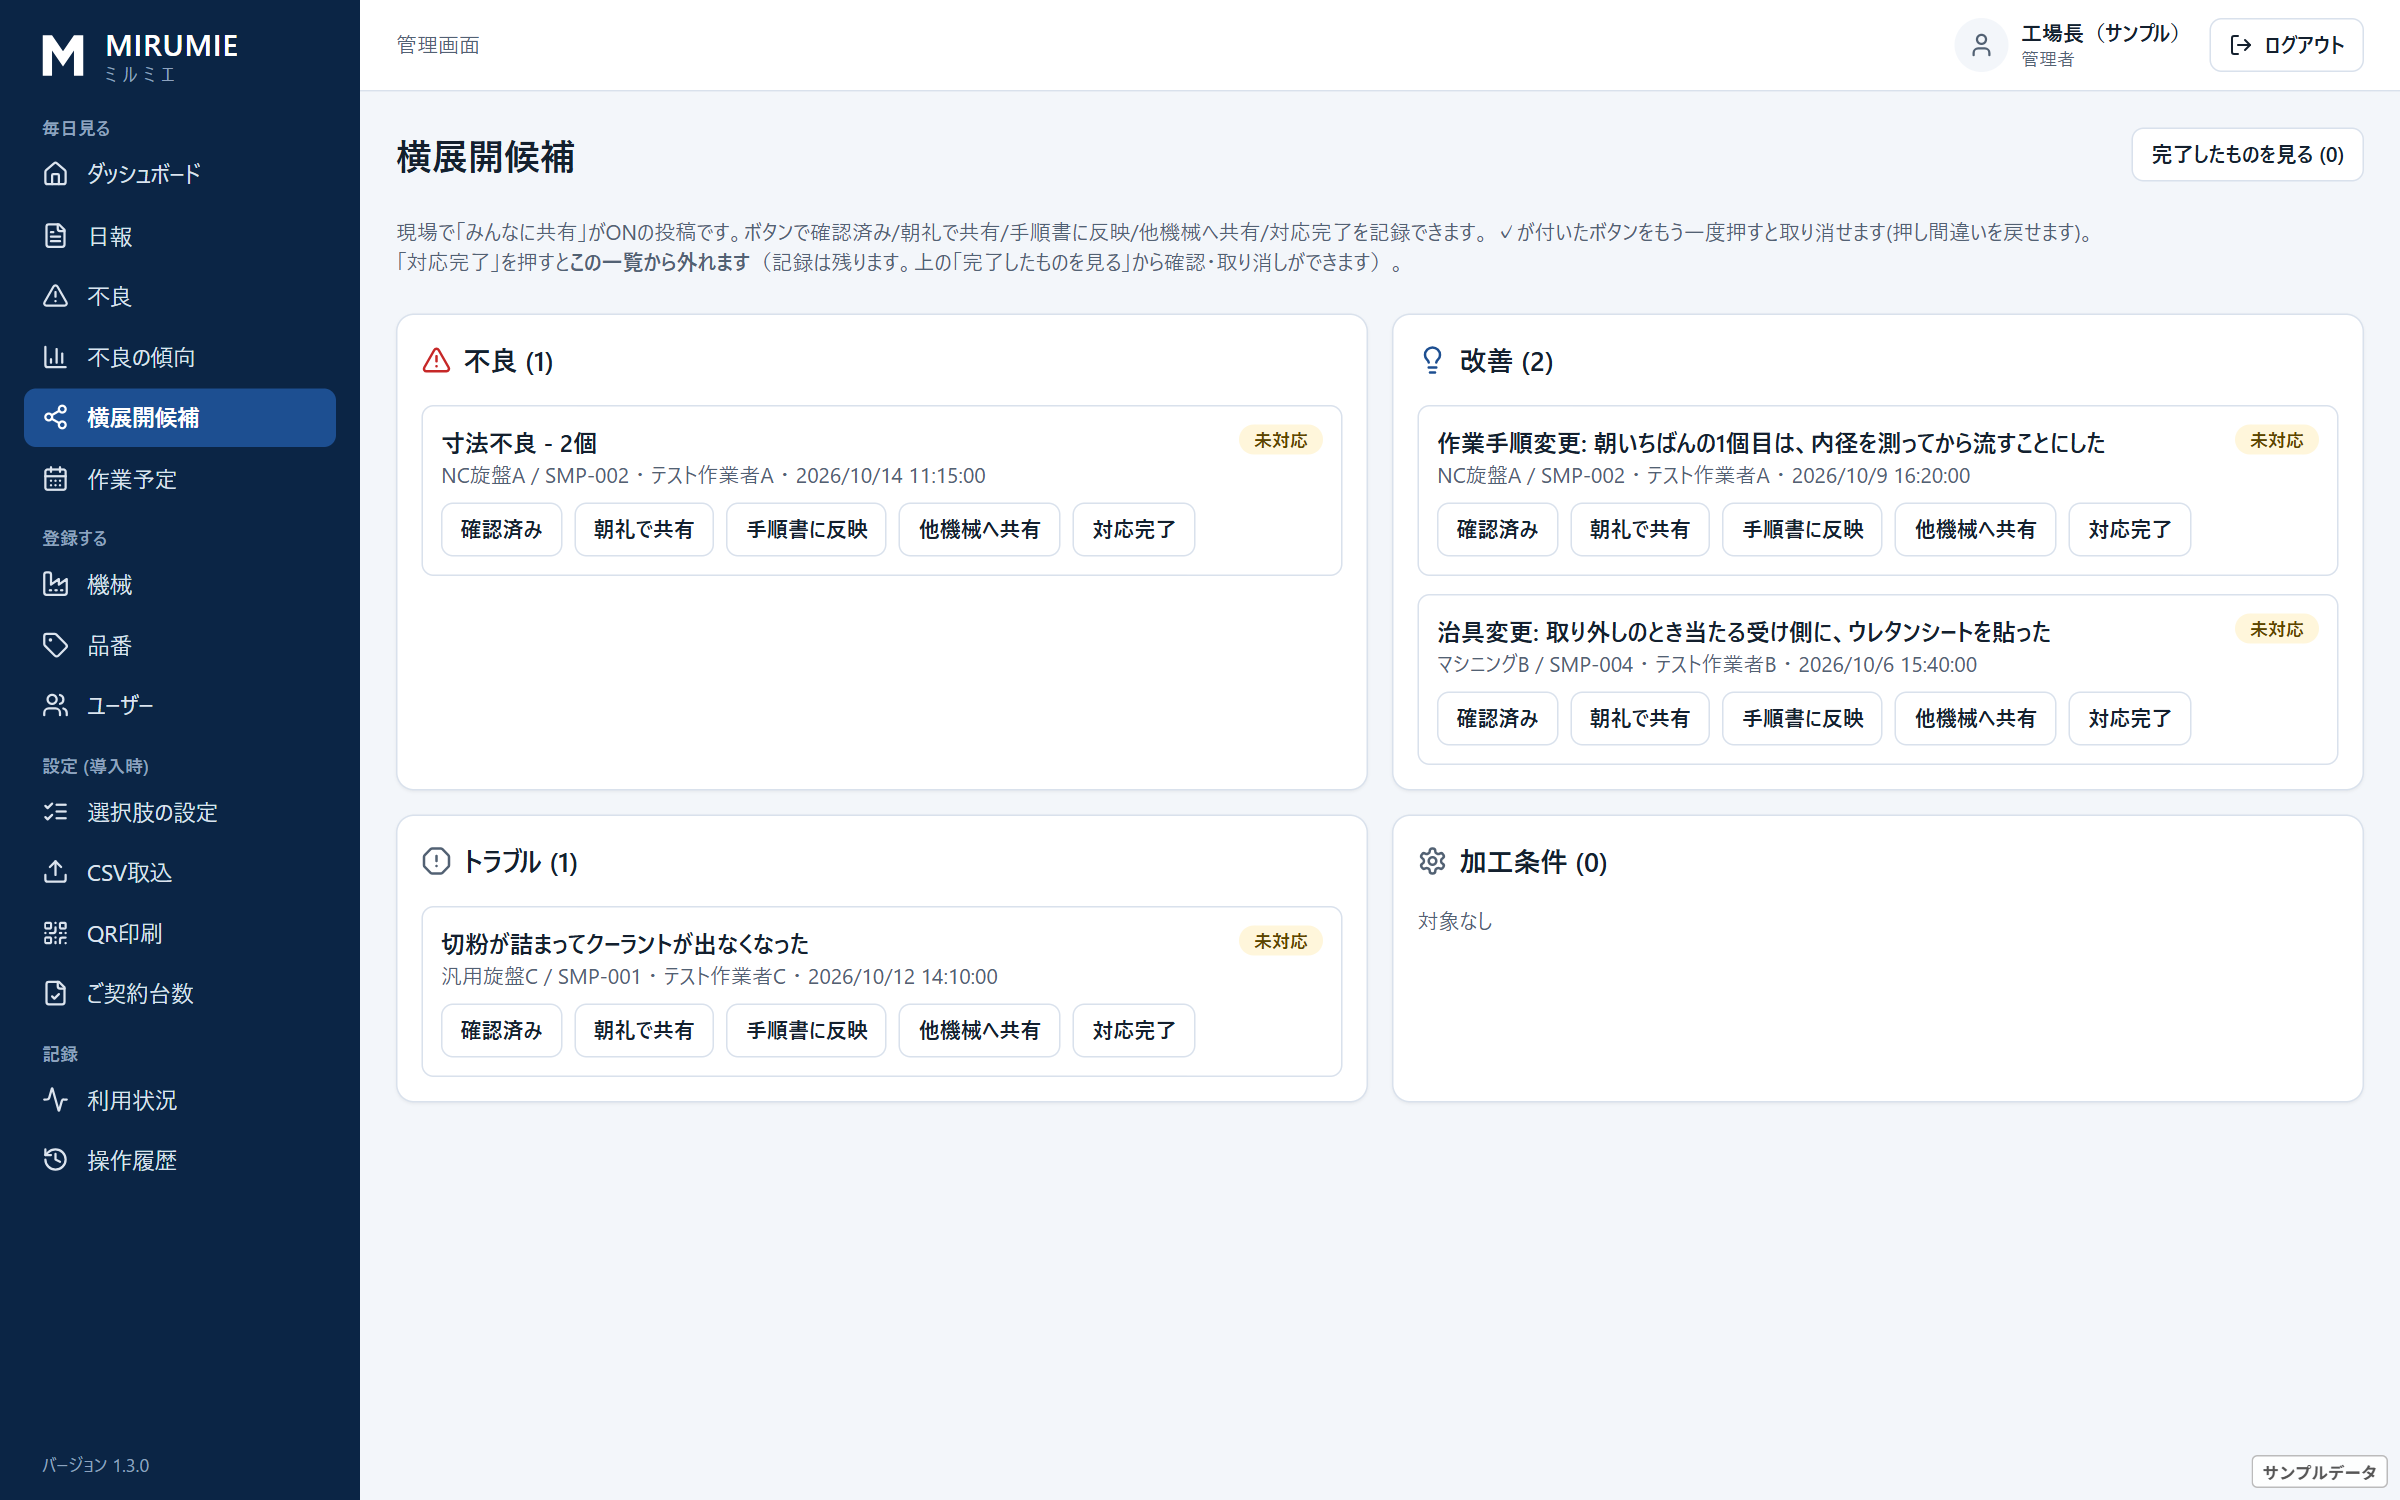The width and height of the screenshot is (2400, 1500).
Task: Click the サンプルデータ label at bottom right
Action: click(2319, 1472)
